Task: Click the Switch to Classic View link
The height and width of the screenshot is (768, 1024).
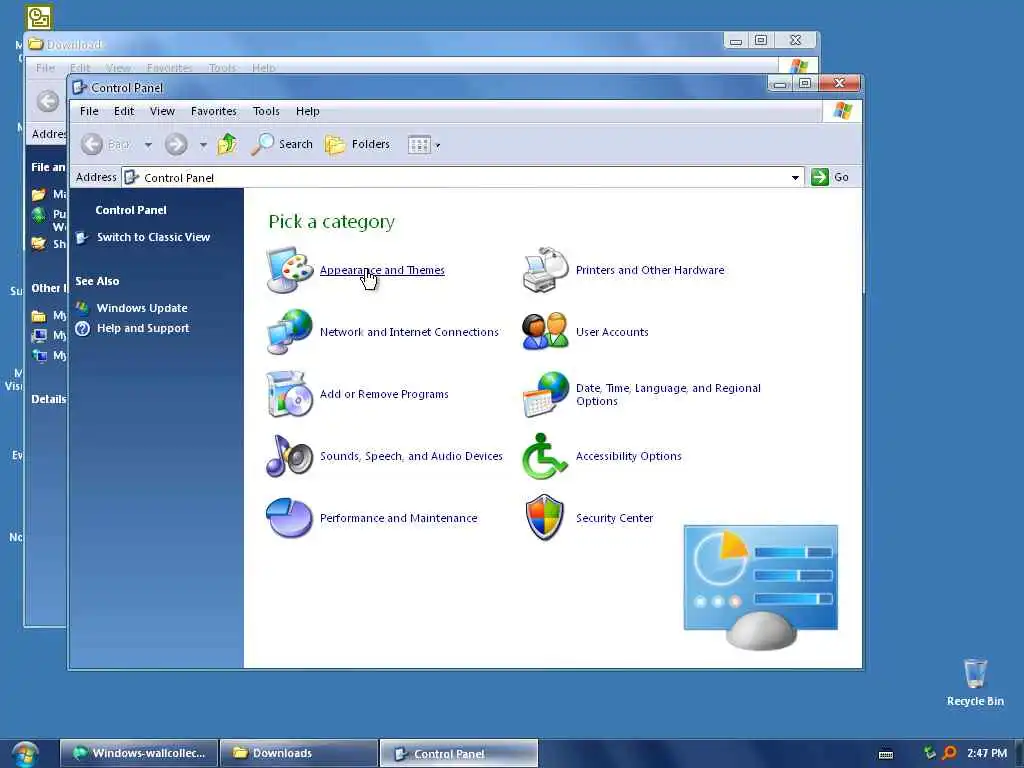Action: (x=153, y=237)
